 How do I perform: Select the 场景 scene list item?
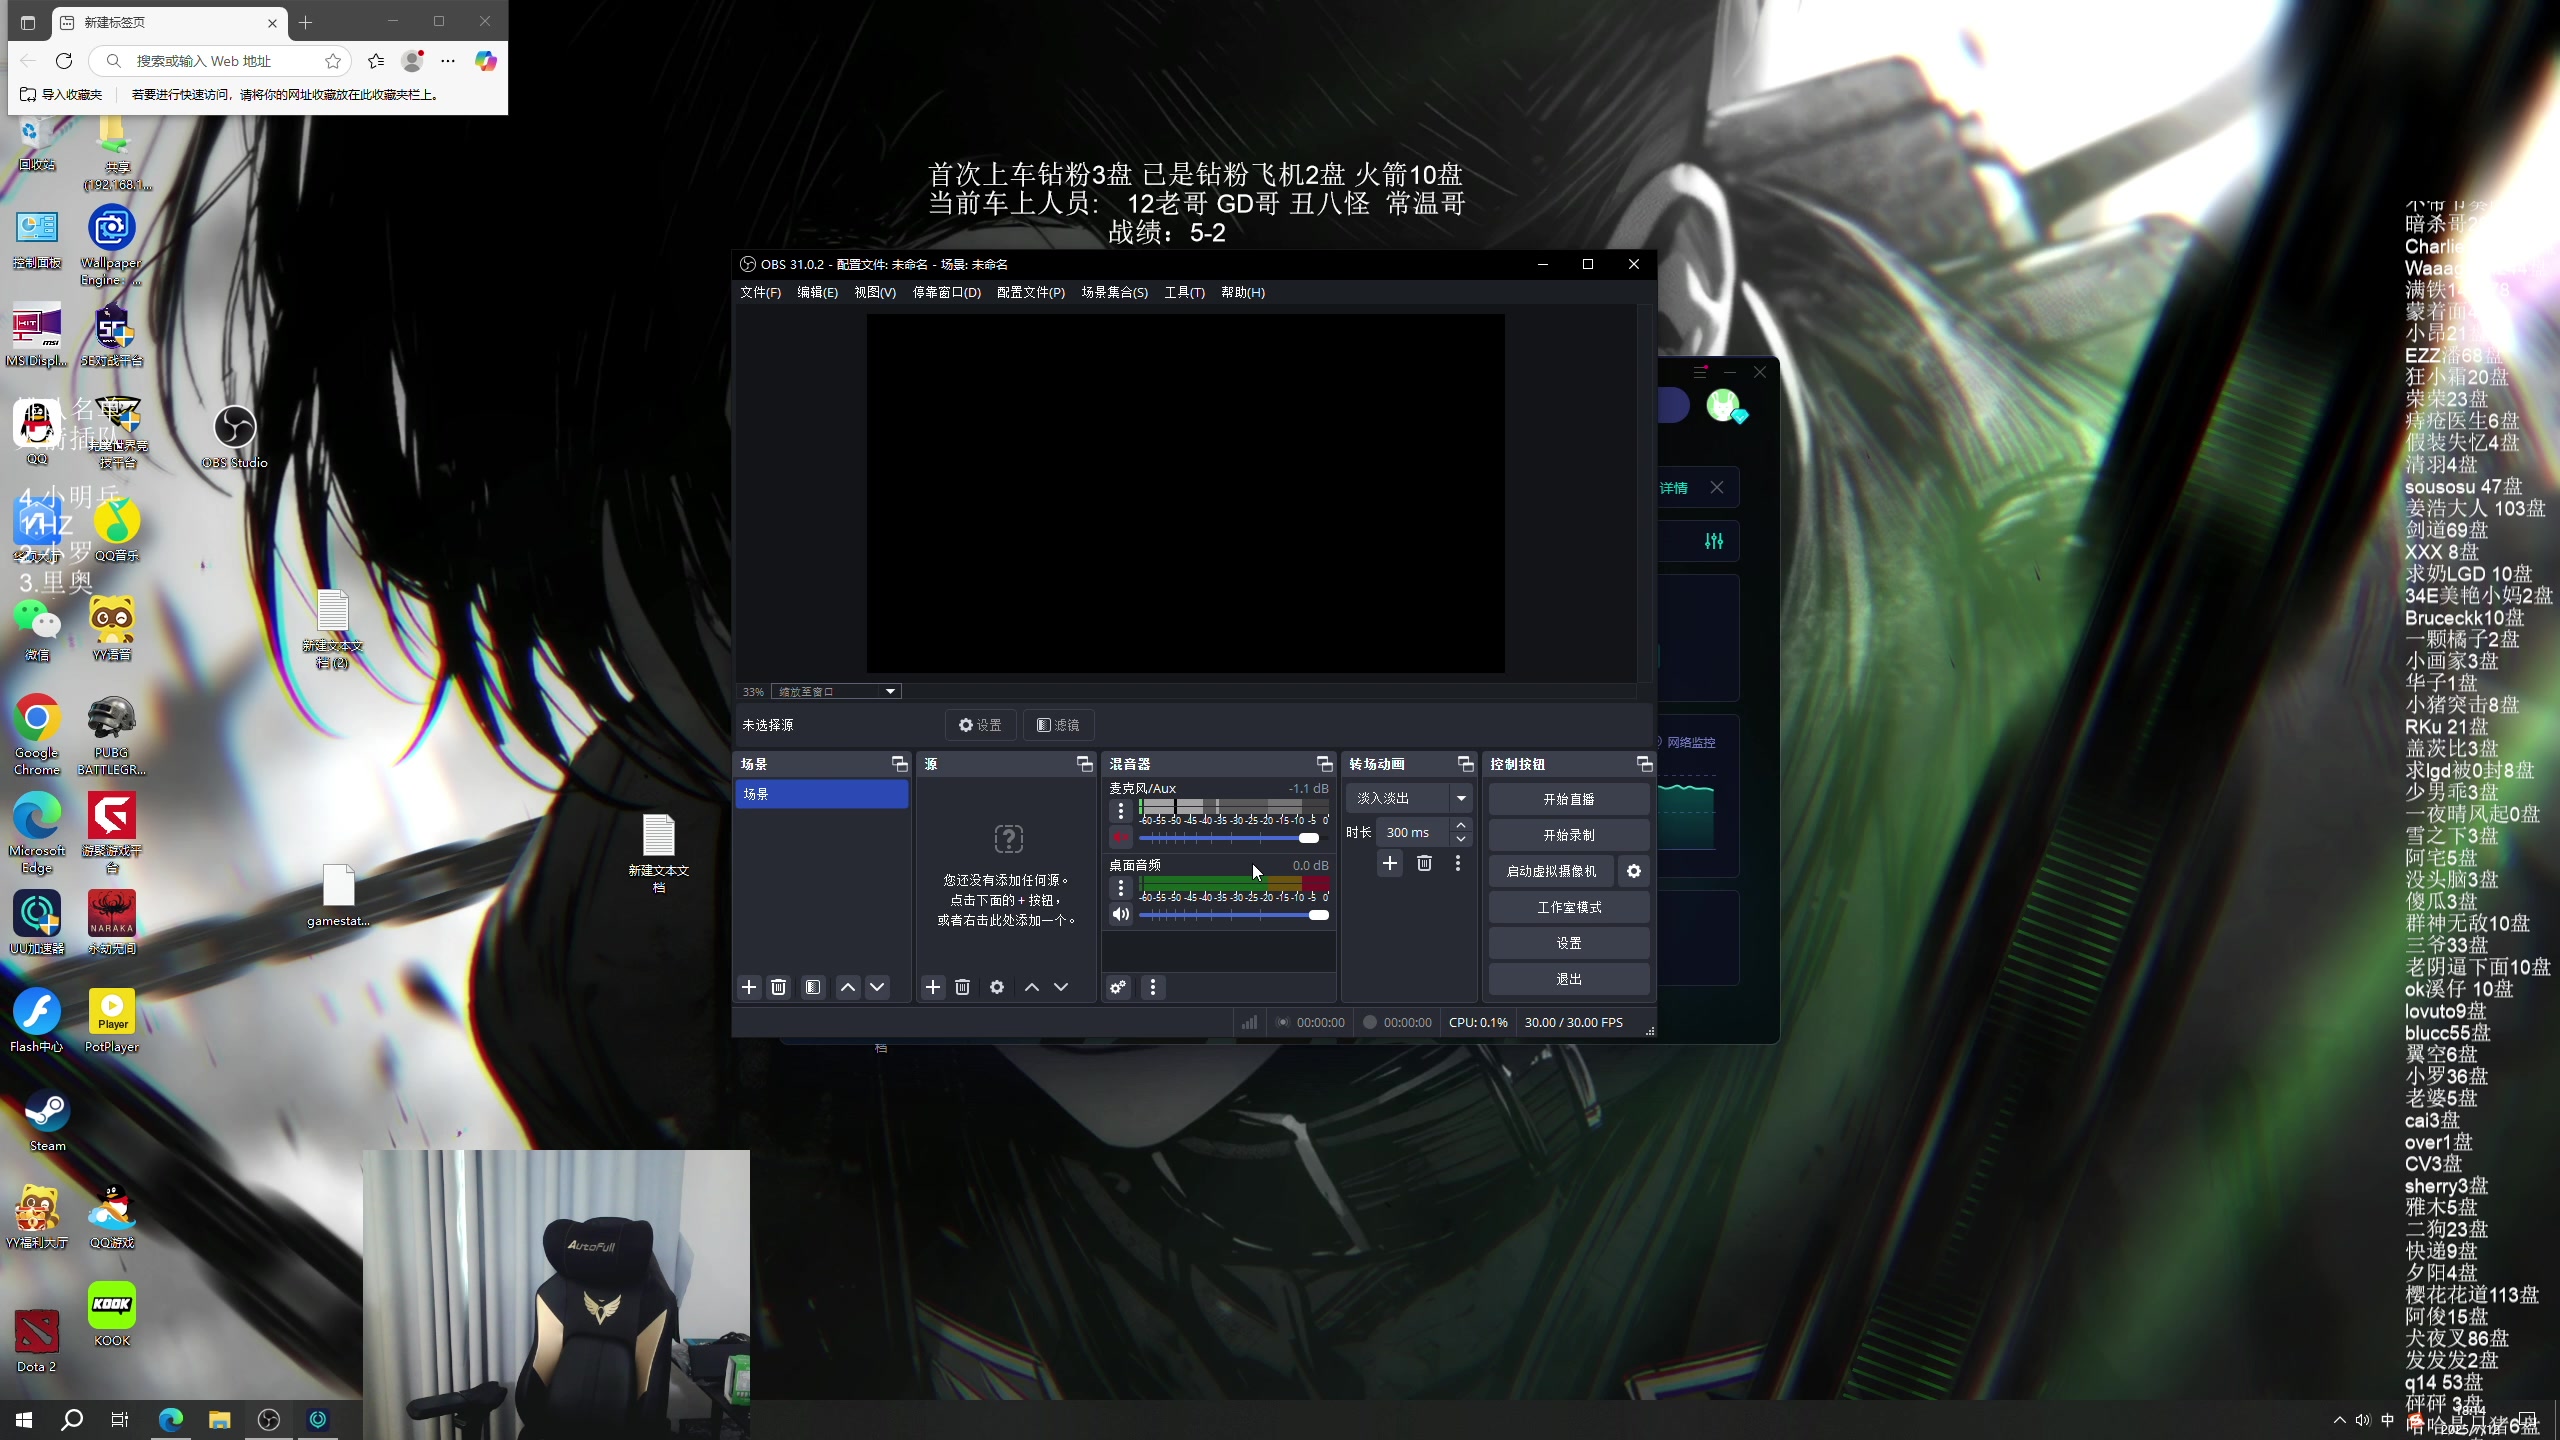(822, 794)
